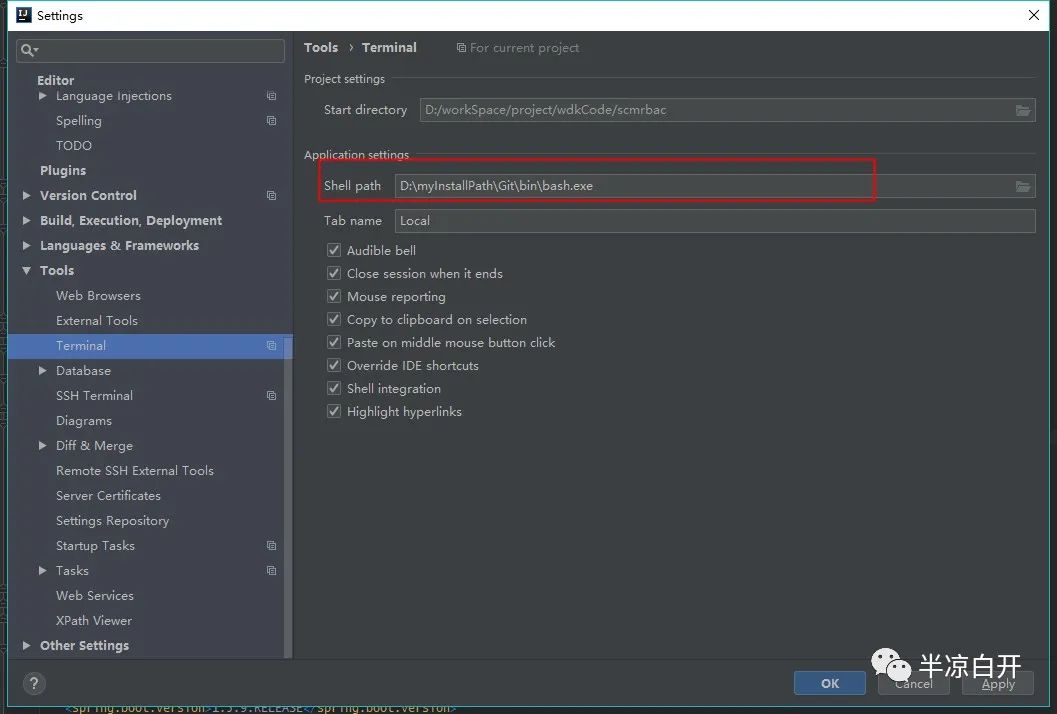Open Startup Tasks settings
Image resolution: width=1057 pixels, height=714 pixels.
click(x=95, y=545)
